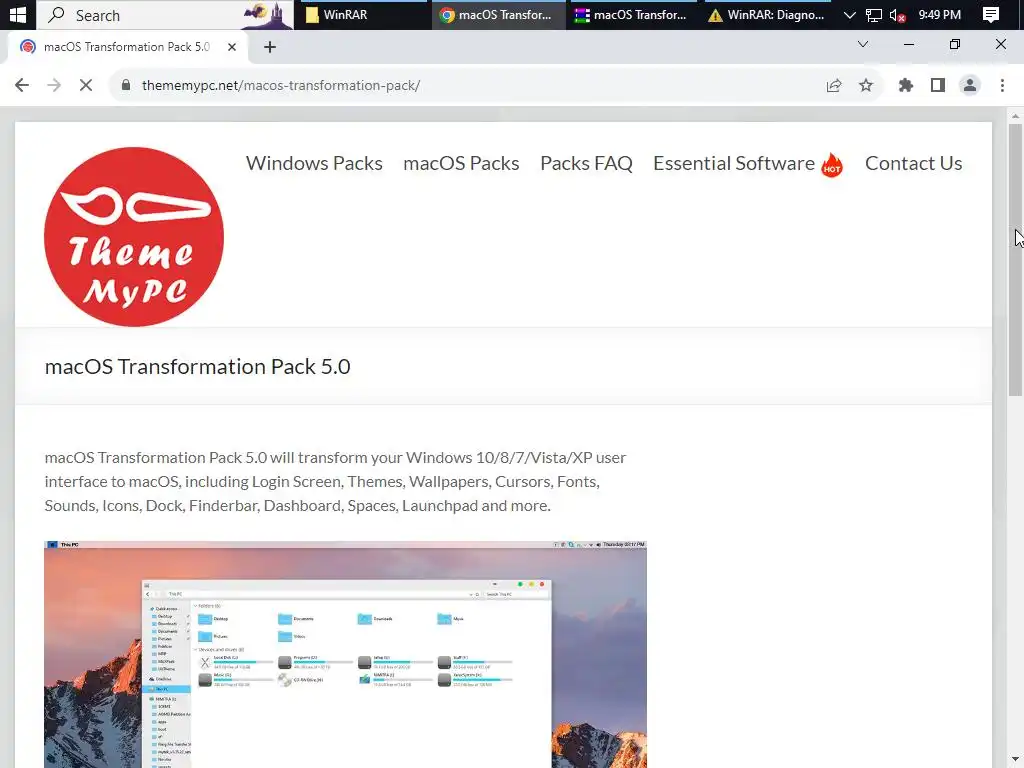Click the muted volume tray icon
1024x768 pixels.
(898, 15)
